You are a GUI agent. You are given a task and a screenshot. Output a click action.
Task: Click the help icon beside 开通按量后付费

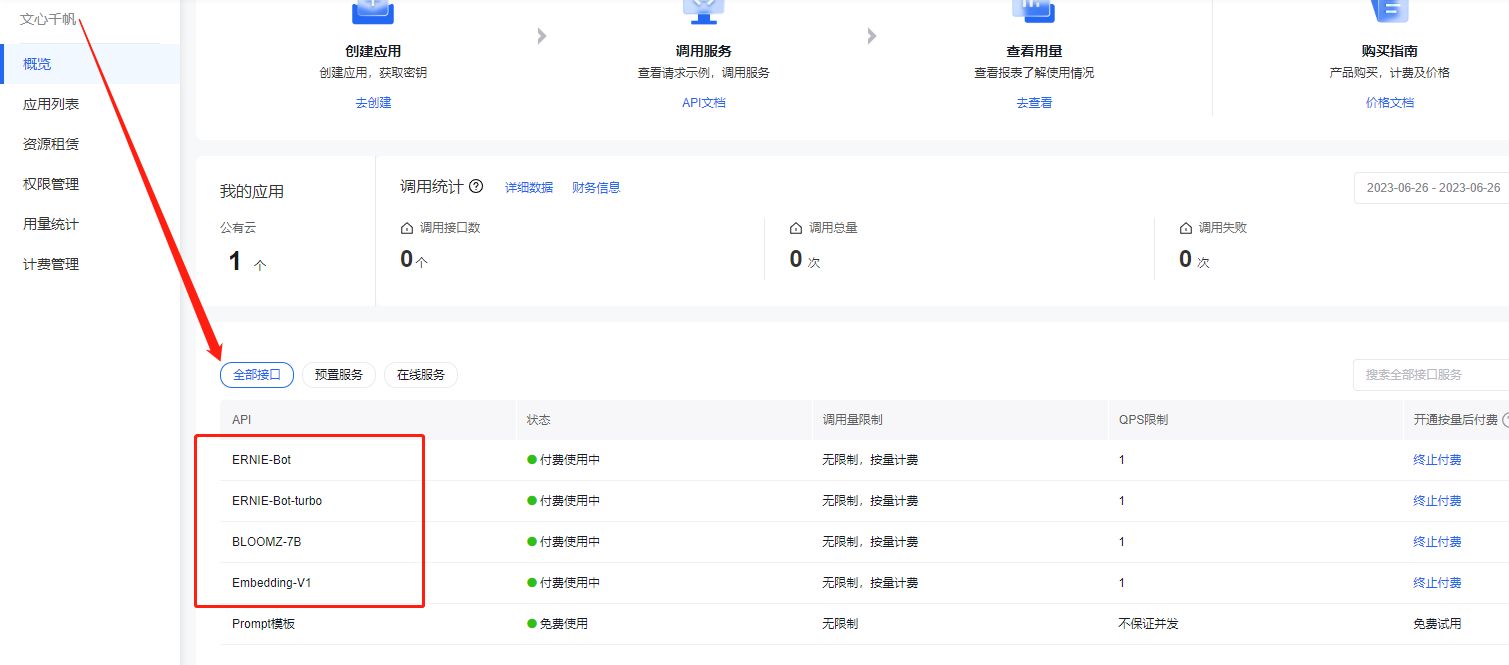(x=1504, y=420)
